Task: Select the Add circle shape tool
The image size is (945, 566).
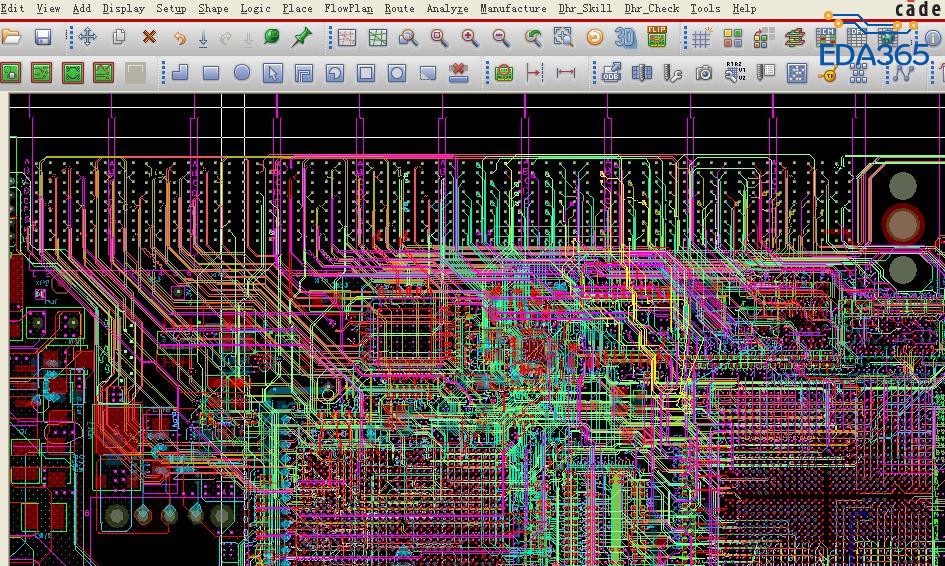Action: click(242, 73)
